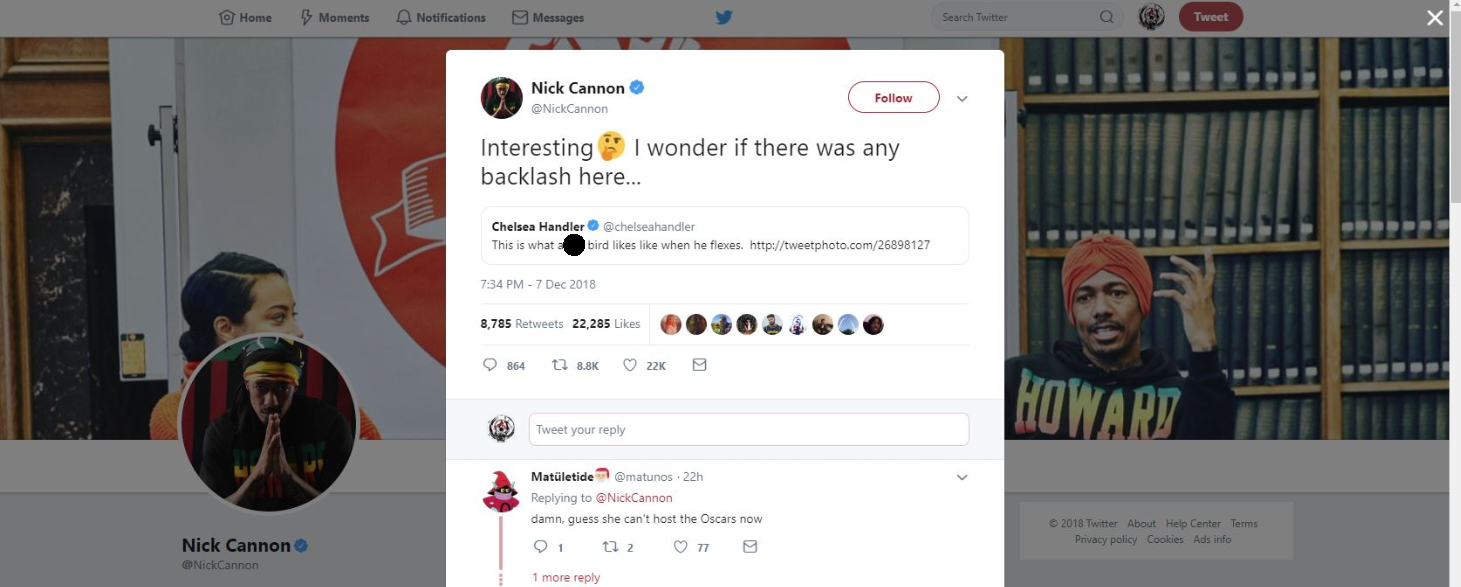The height and width of the screenshot is (587, 1461).
Task: Click the Tweet your reply field
Action: click(749, 429)
